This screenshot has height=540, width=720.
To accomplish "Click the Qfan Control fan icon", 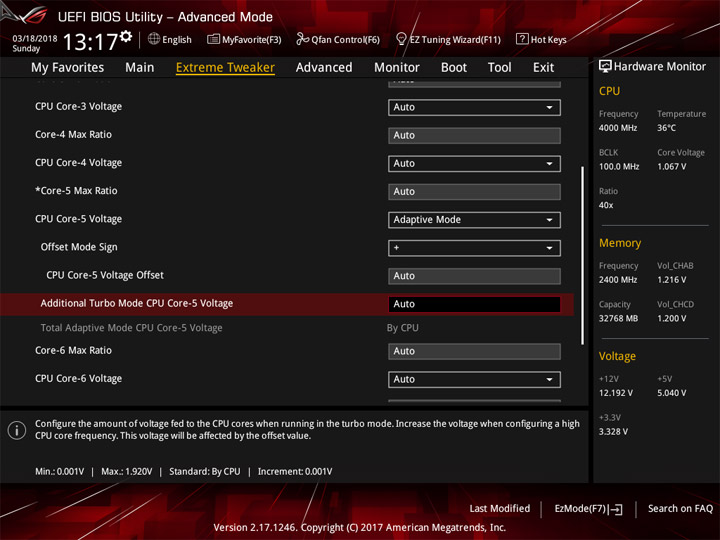I will point(302,39).
